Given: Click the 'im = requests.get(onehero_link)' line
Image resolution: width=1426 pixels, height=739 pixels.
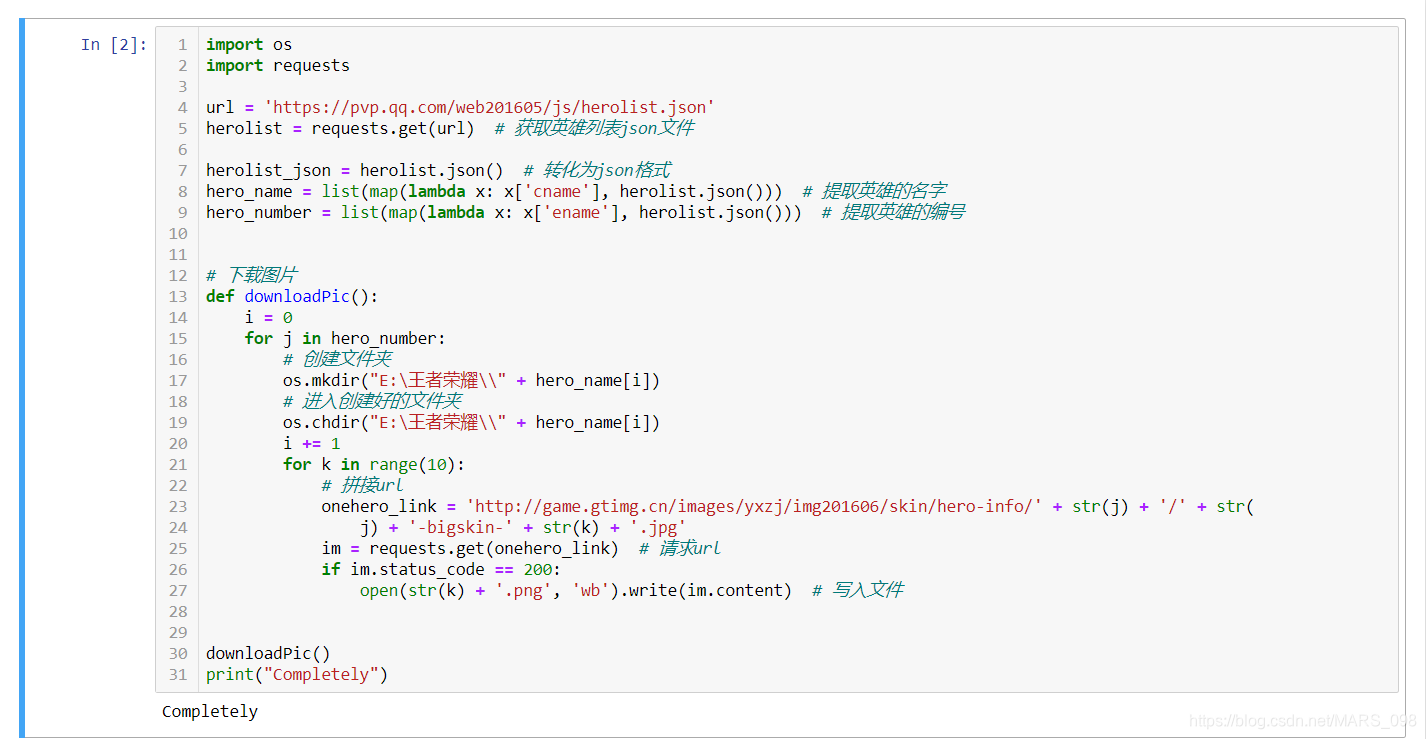Looking at the screenshot, I should pos(470,548).
